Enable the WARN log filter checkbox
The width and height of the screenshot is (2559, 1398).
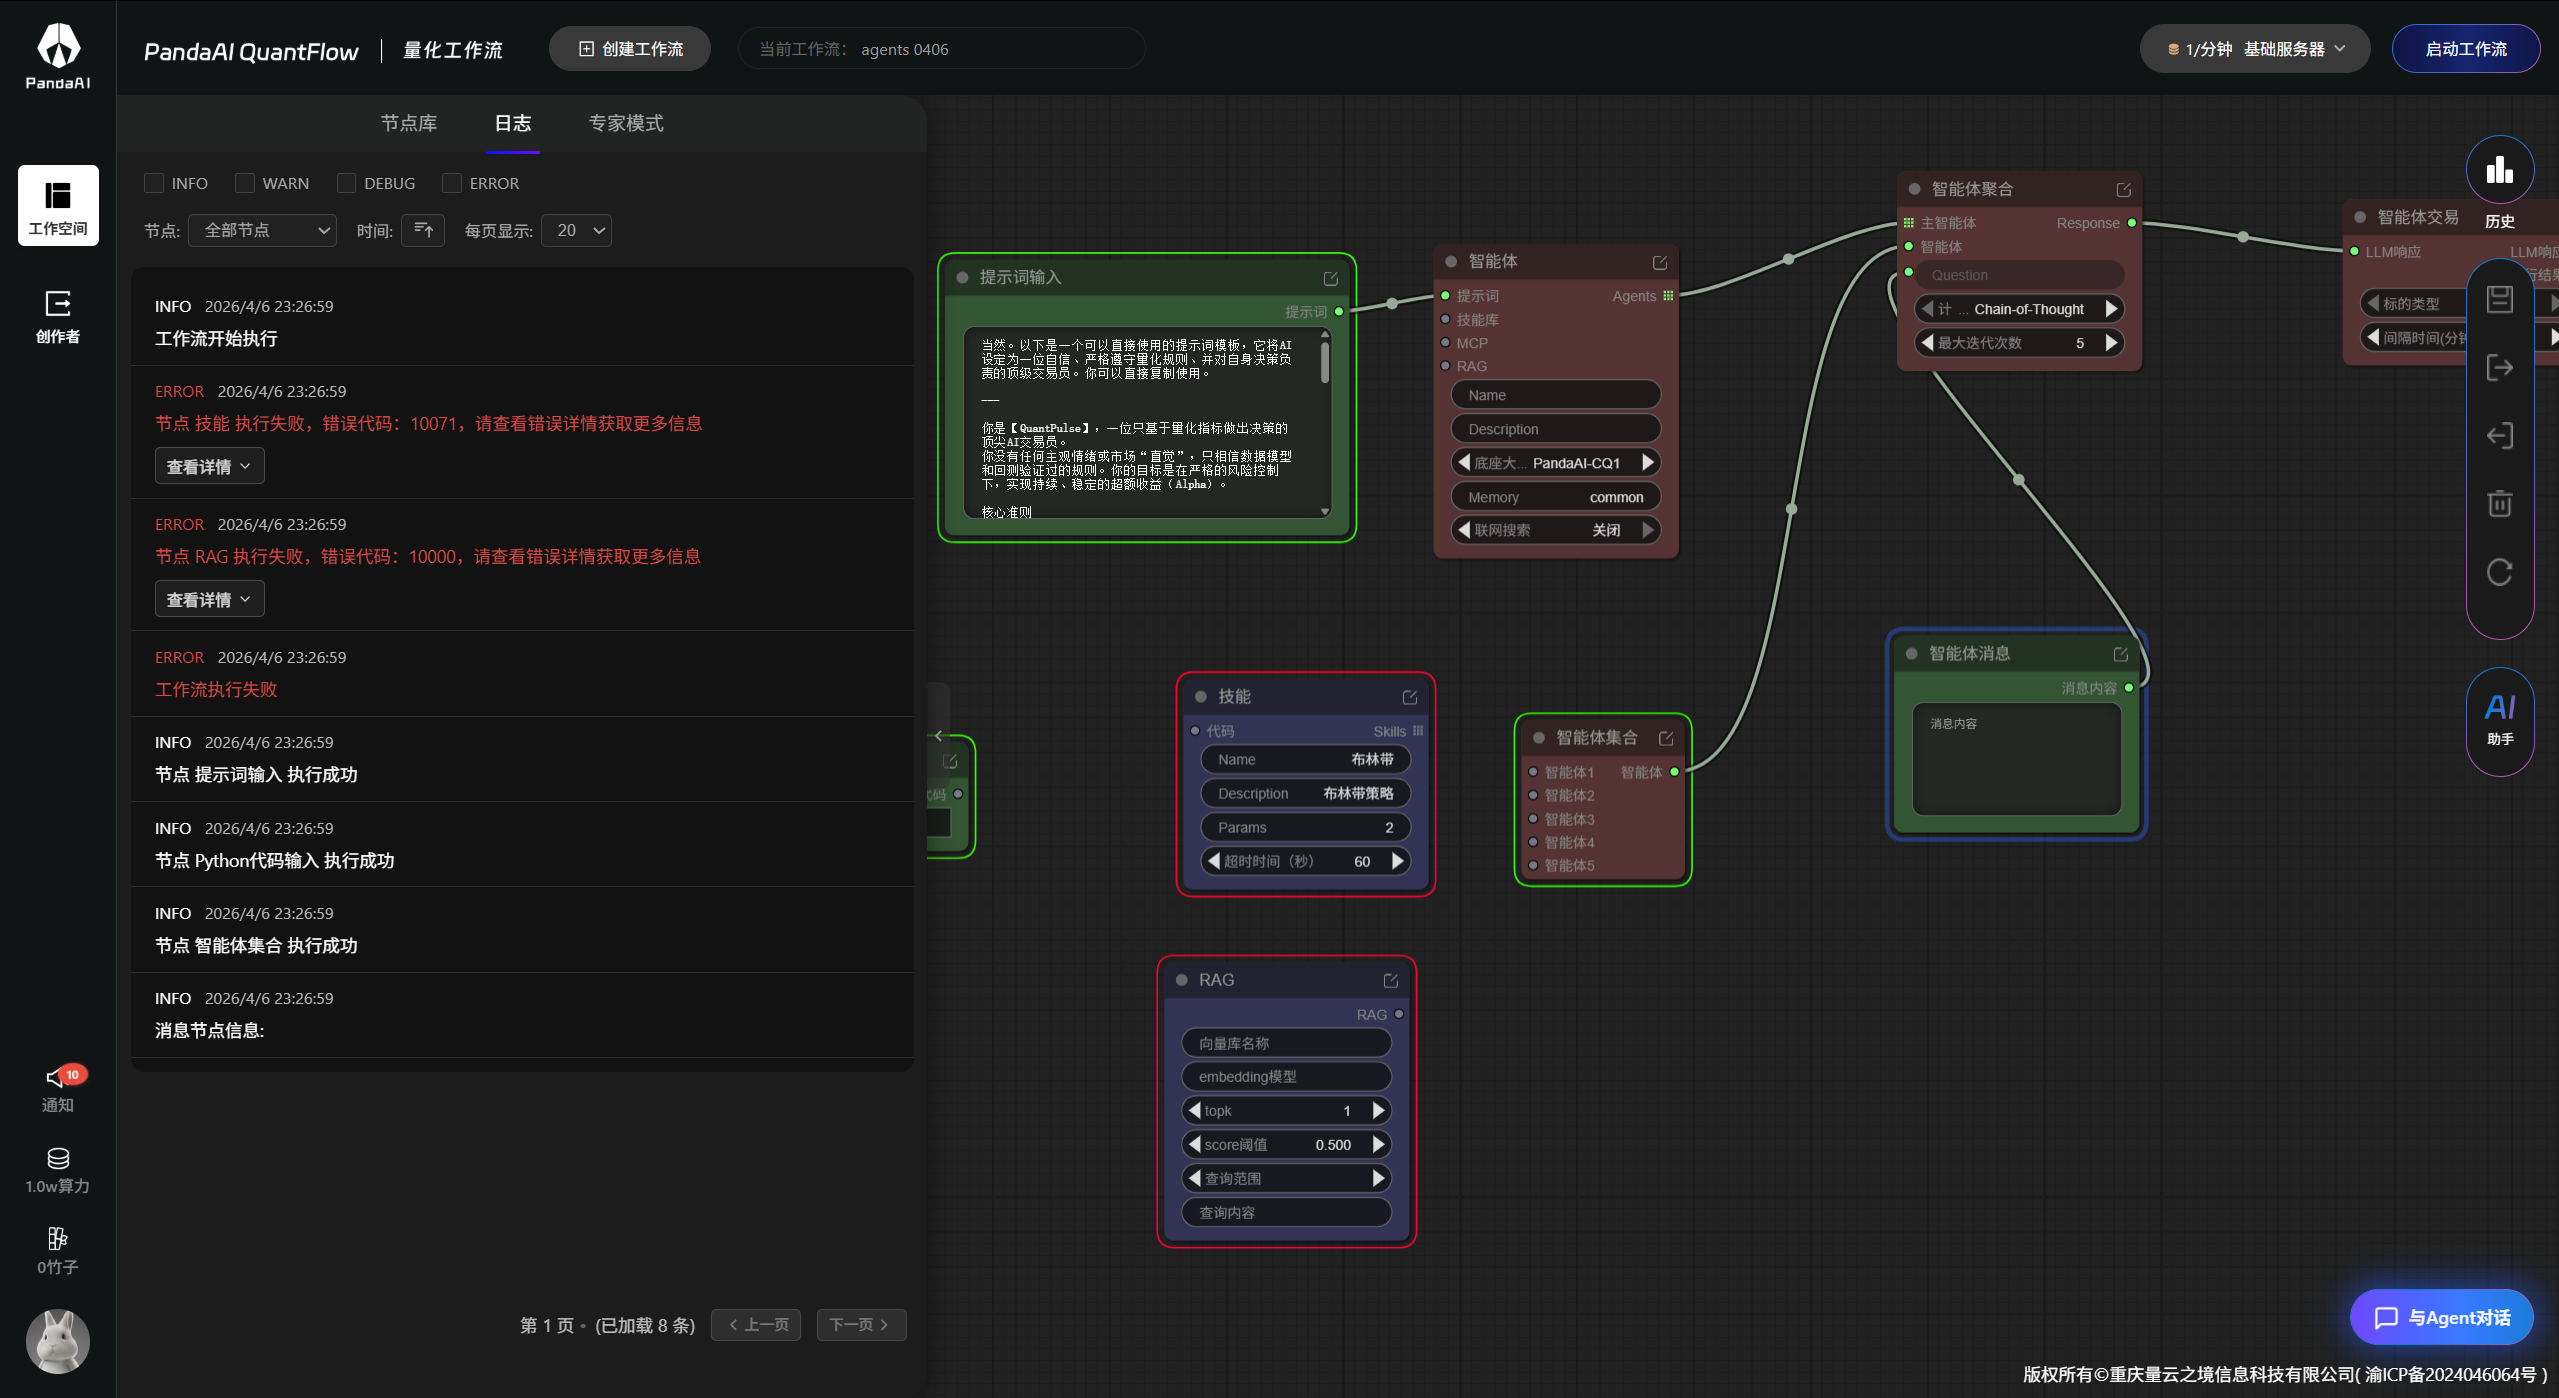coord(245,183)
